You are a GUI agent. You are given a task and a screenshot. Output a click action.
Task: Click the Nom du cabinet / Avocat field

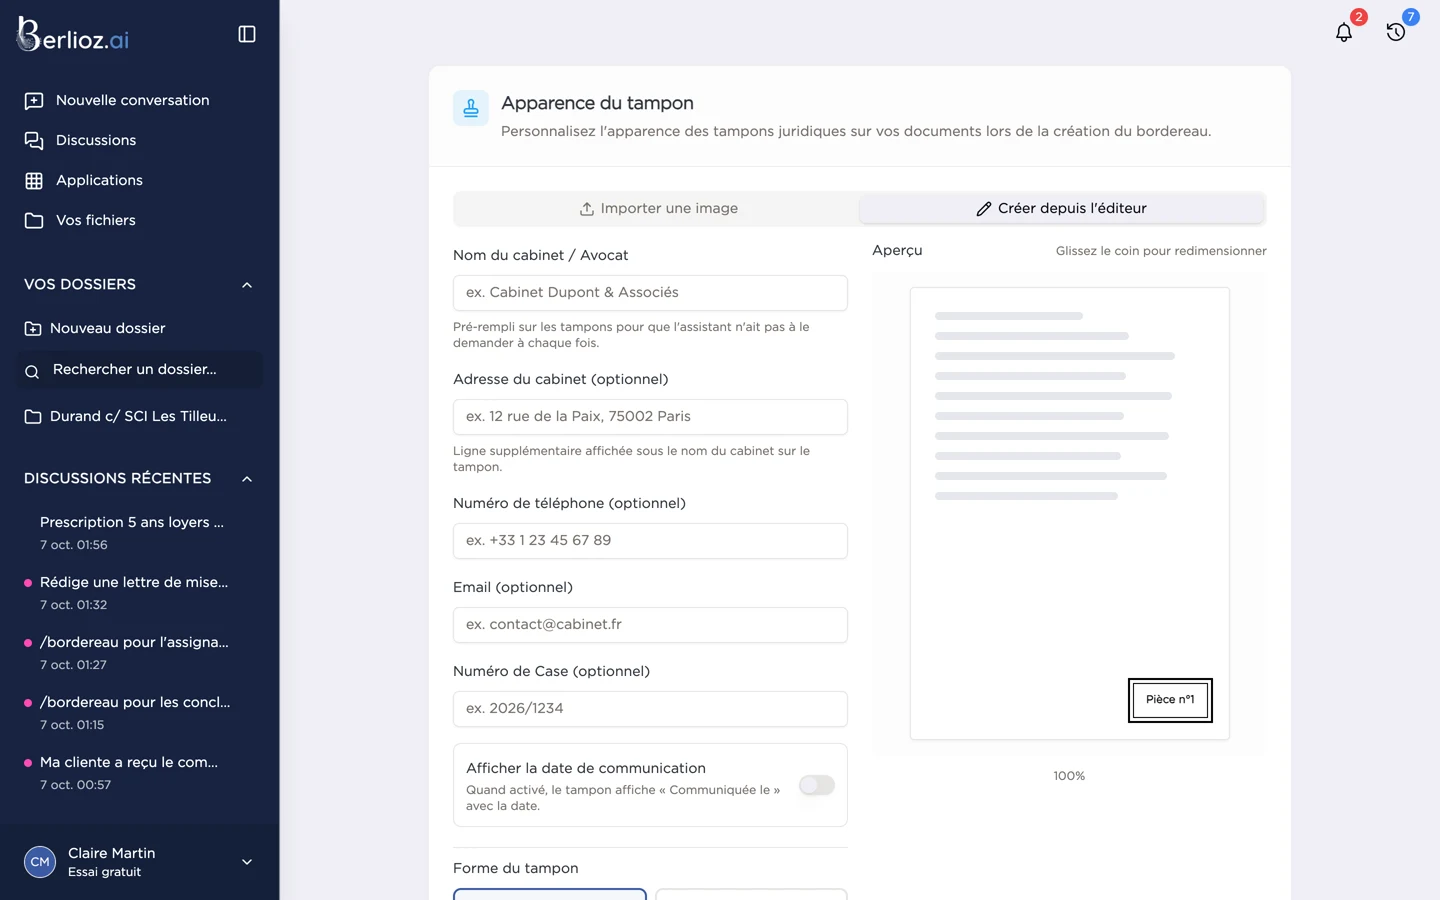tap(650, 293)
